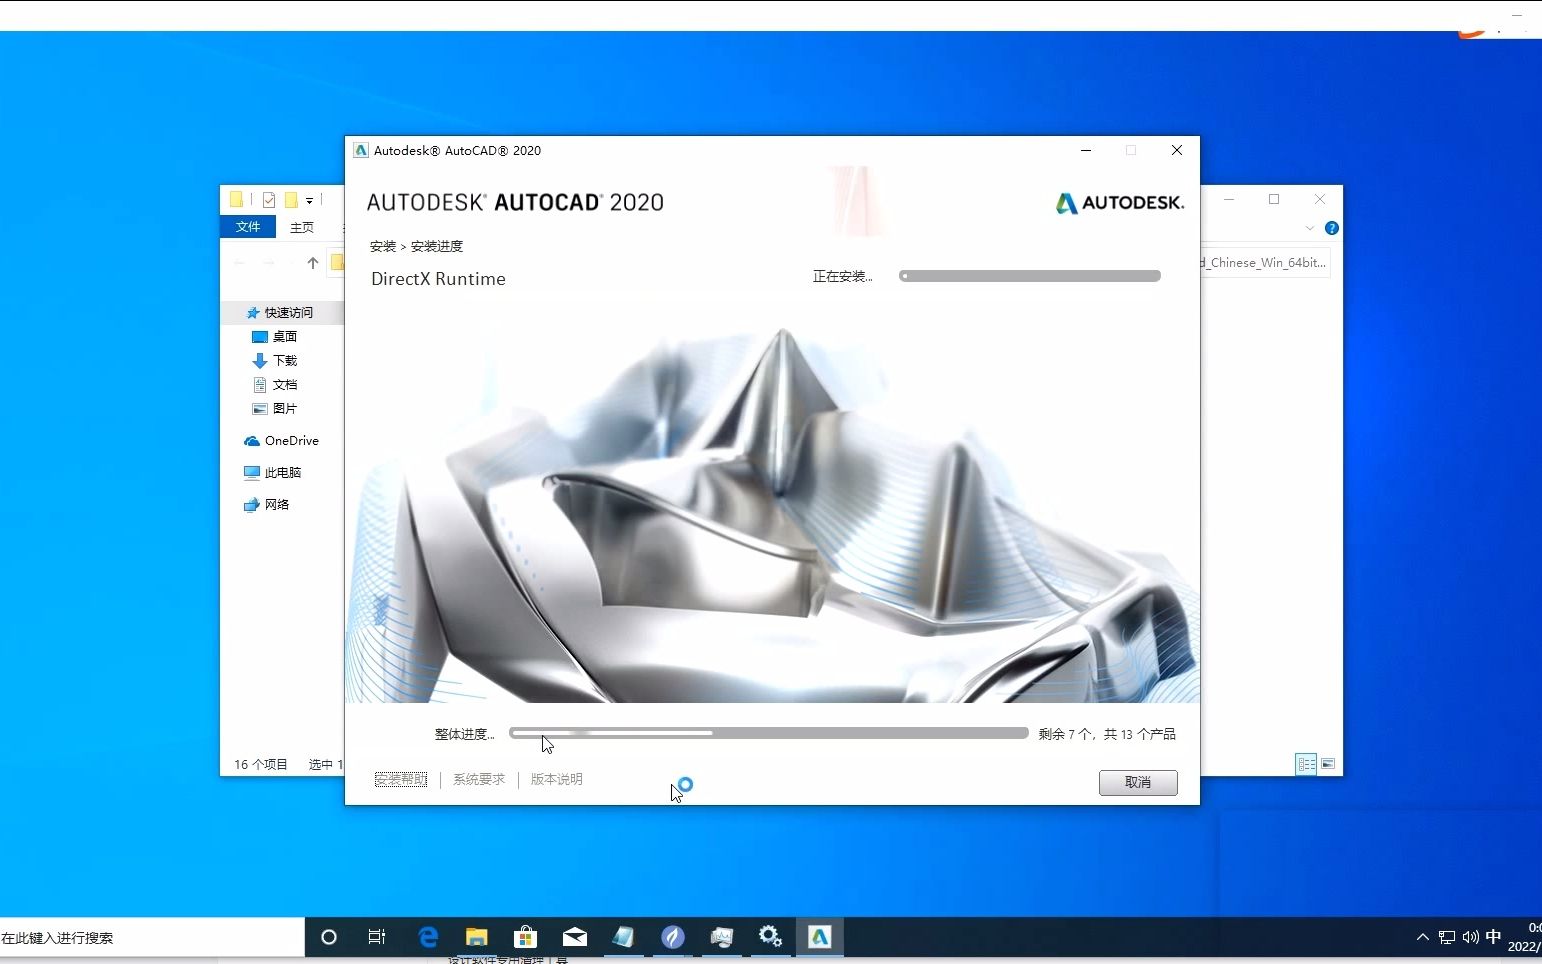Select the AutoCAD installer icon in taskbar
Image resolution: width=1542 pixels, height=964 pixels.
click(x=820, y=937)
